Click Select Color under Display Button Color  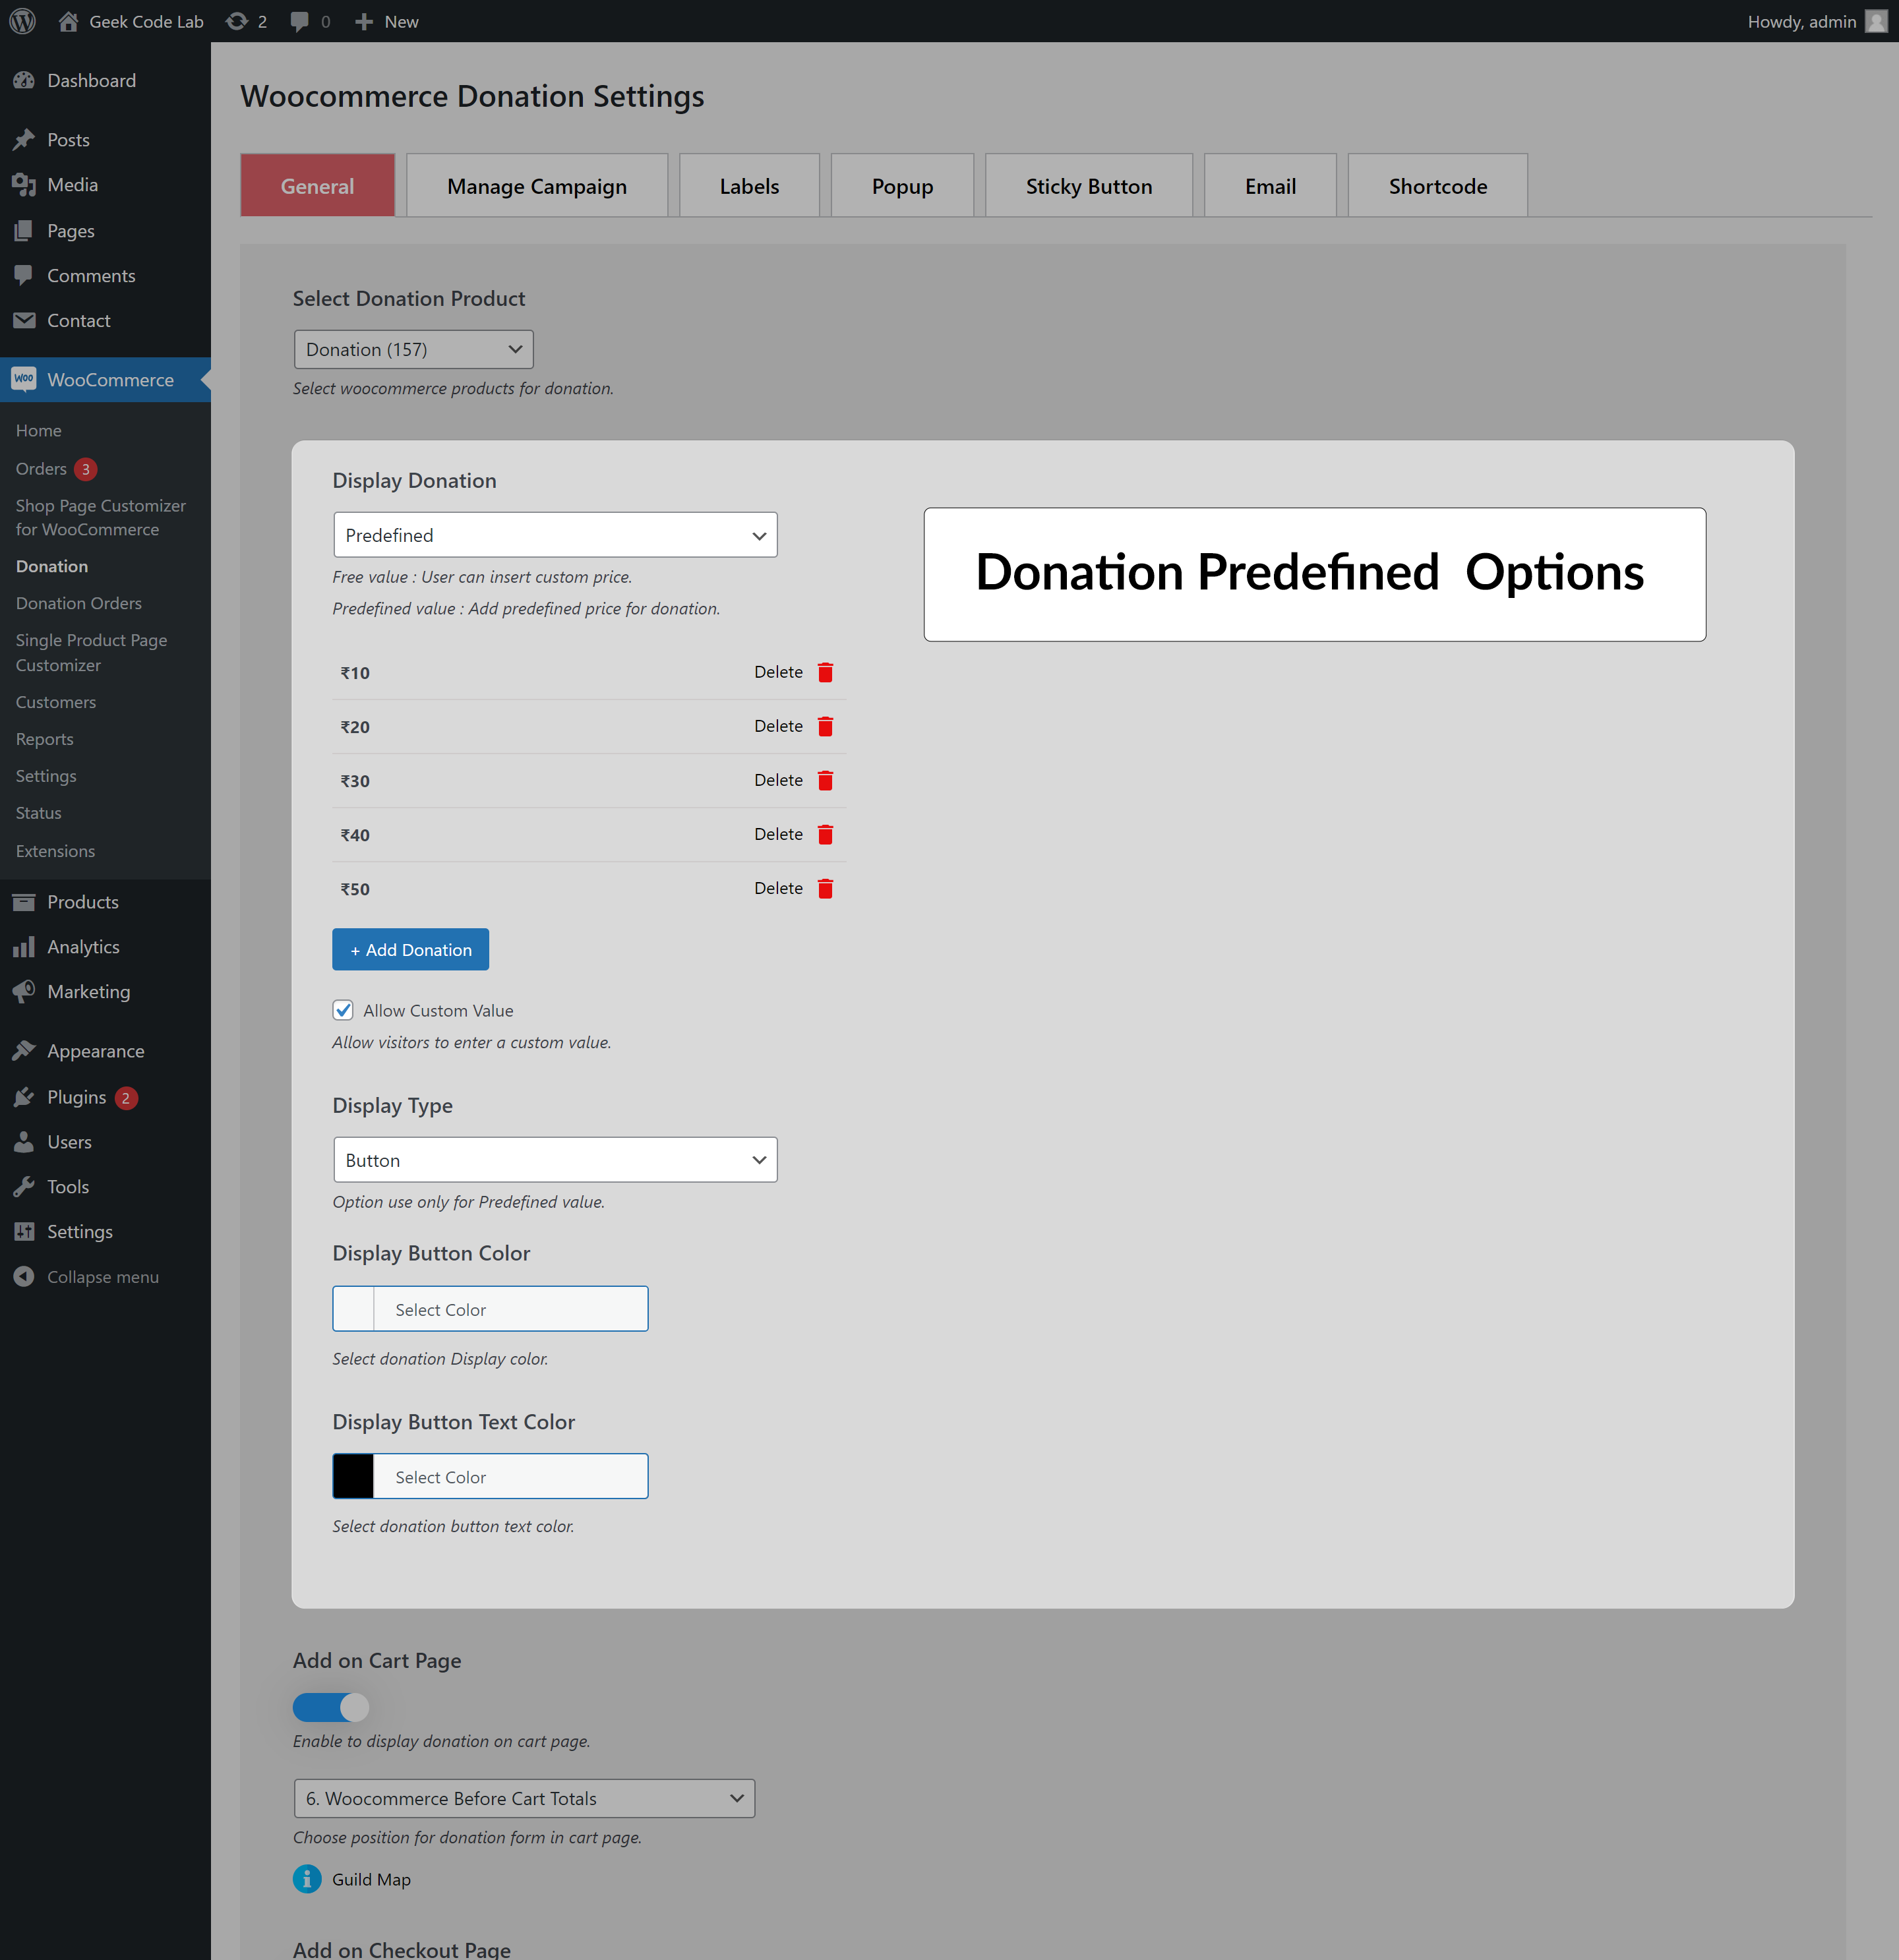pyautogui.click(x=441, y=1309)
